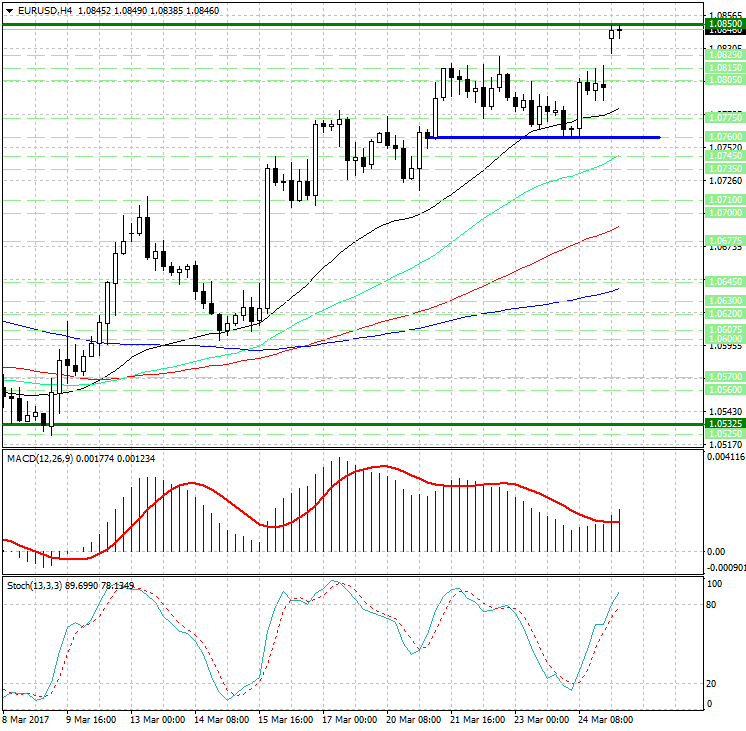Screen dimensions: 746x731
Task: Select the top green horizontal resistance line
Action: pos(300,24)
